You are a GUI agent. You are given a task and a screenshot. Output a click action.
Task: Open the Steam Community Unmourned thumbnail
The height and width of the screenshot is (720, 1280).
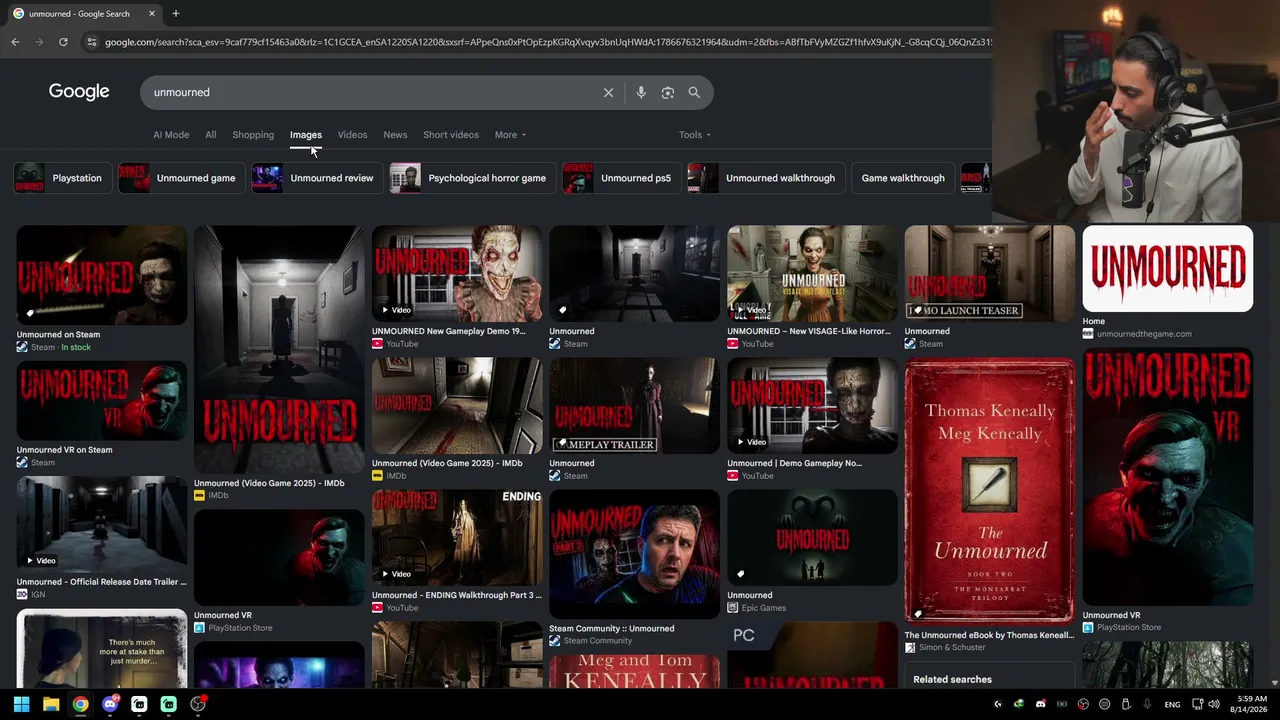click(634, 554)
